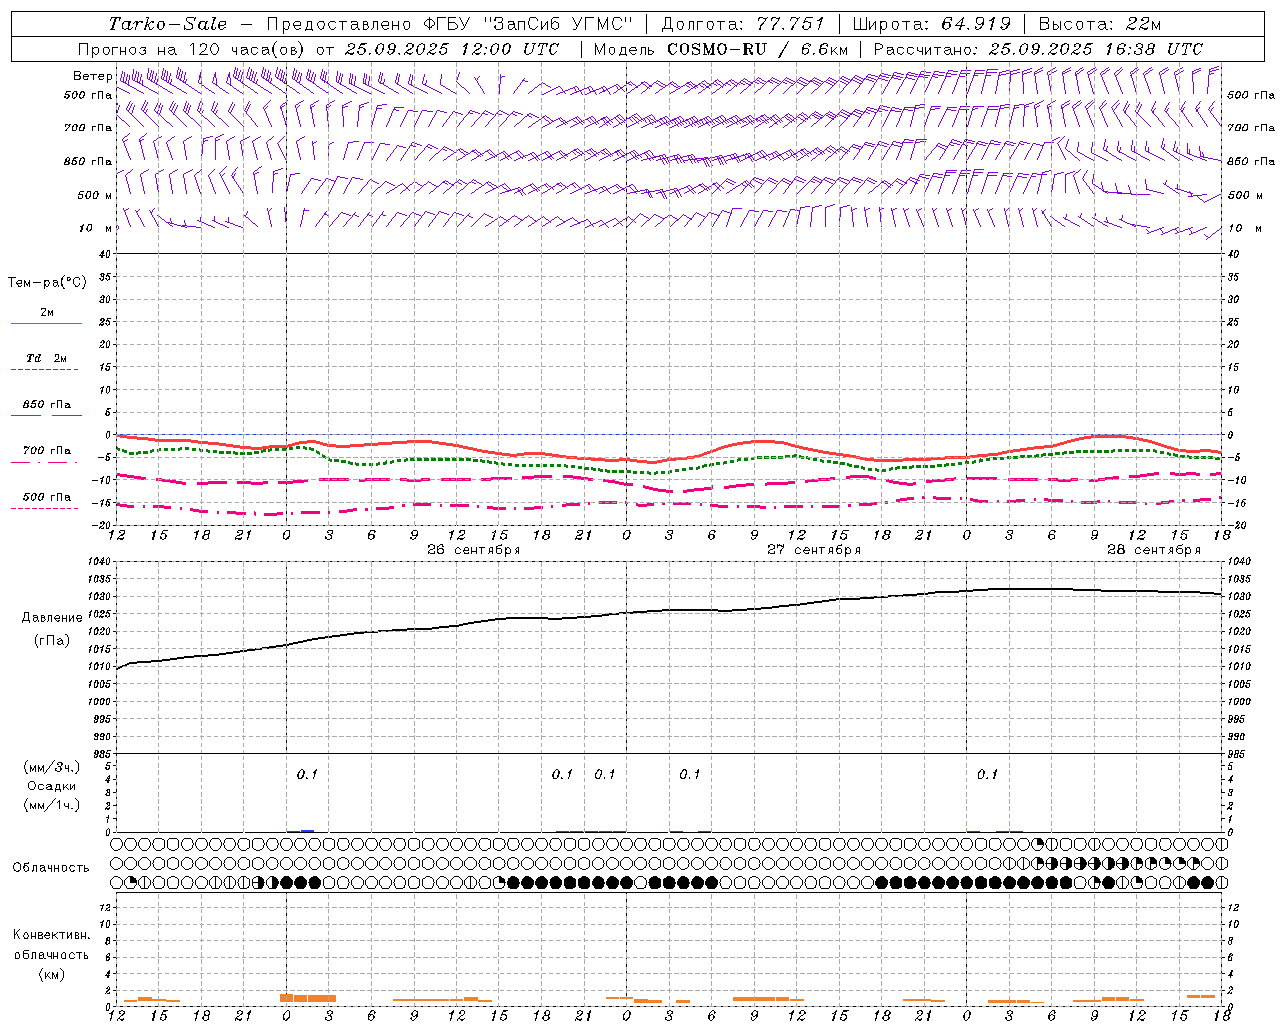Click "-20" on the right temperature axis
1280x1024 pixels.
pyautogui.click(x=1237, y=526)
